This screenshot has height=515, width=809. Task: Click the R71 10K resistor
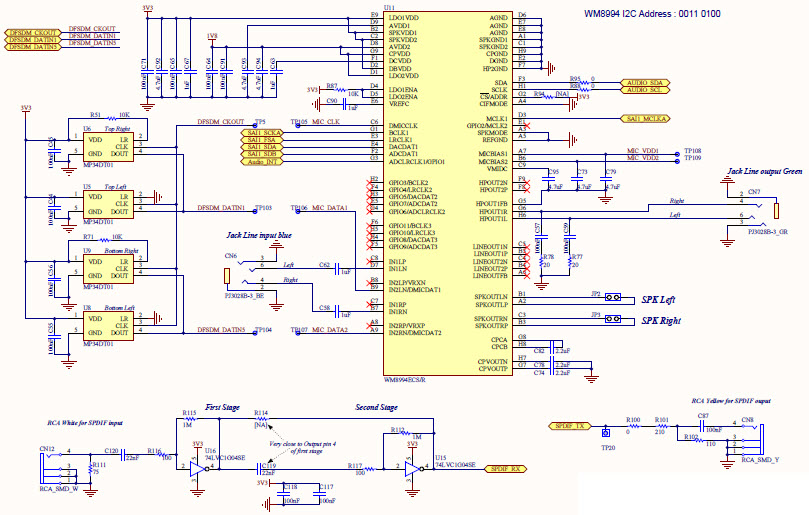103,238
